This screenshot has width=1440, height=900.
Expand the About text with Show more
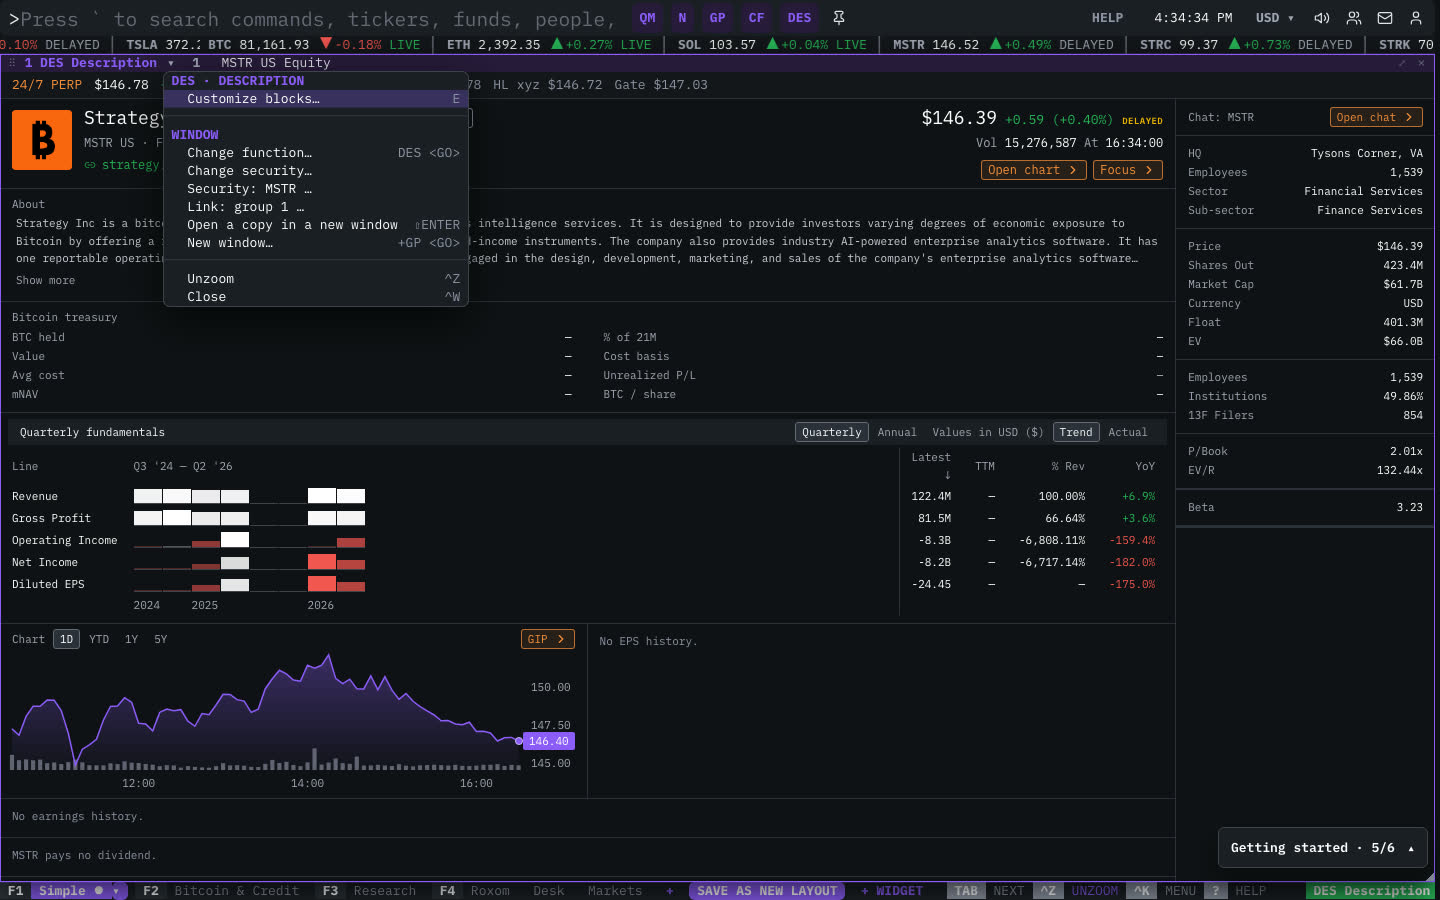coord(45,280)
